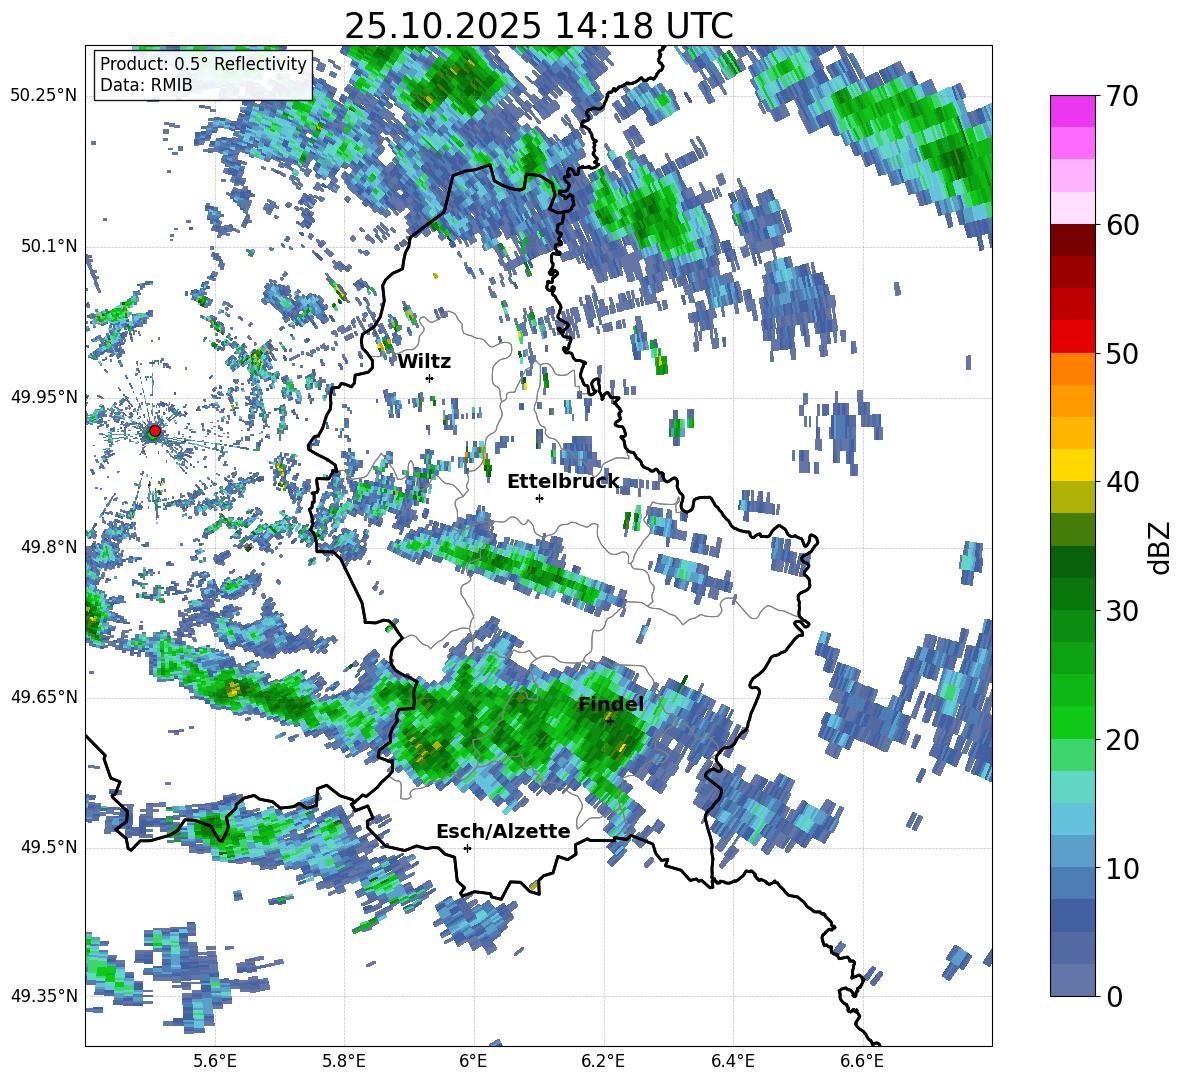
Task: Pick the bright red 50 dBZ swatch
Action: (1072, 337)
